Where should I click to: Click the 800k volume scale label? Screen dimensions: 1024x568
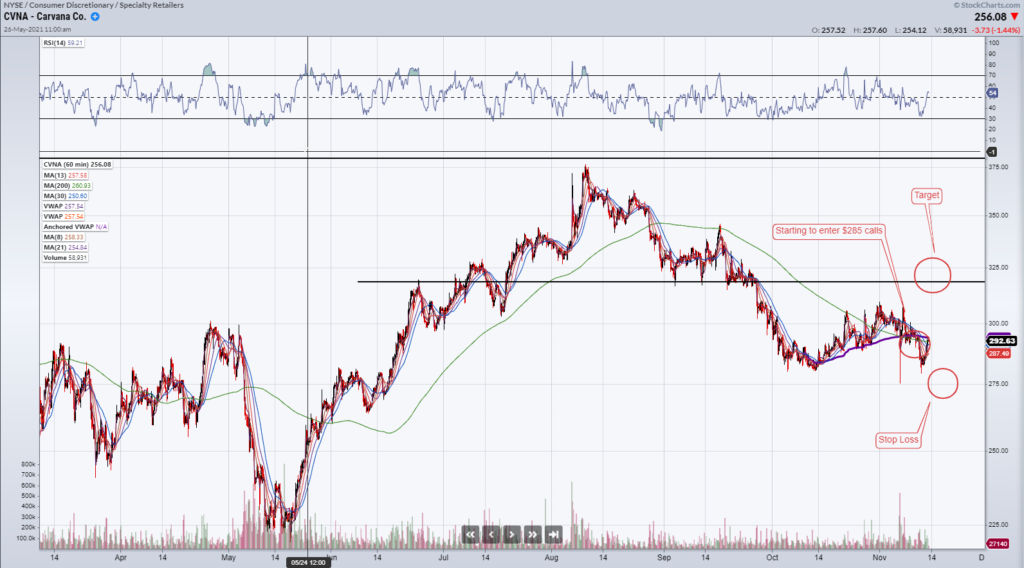[x=28, y=464]
